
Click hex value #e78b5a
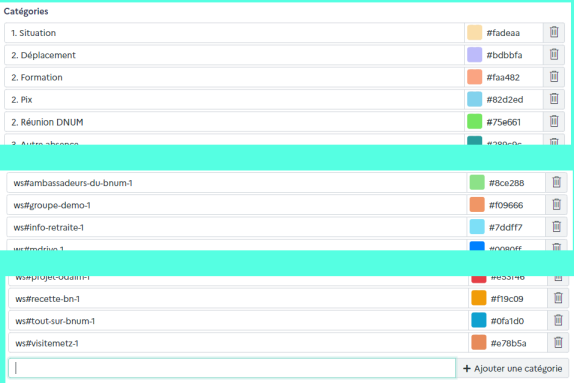[508, 343]
